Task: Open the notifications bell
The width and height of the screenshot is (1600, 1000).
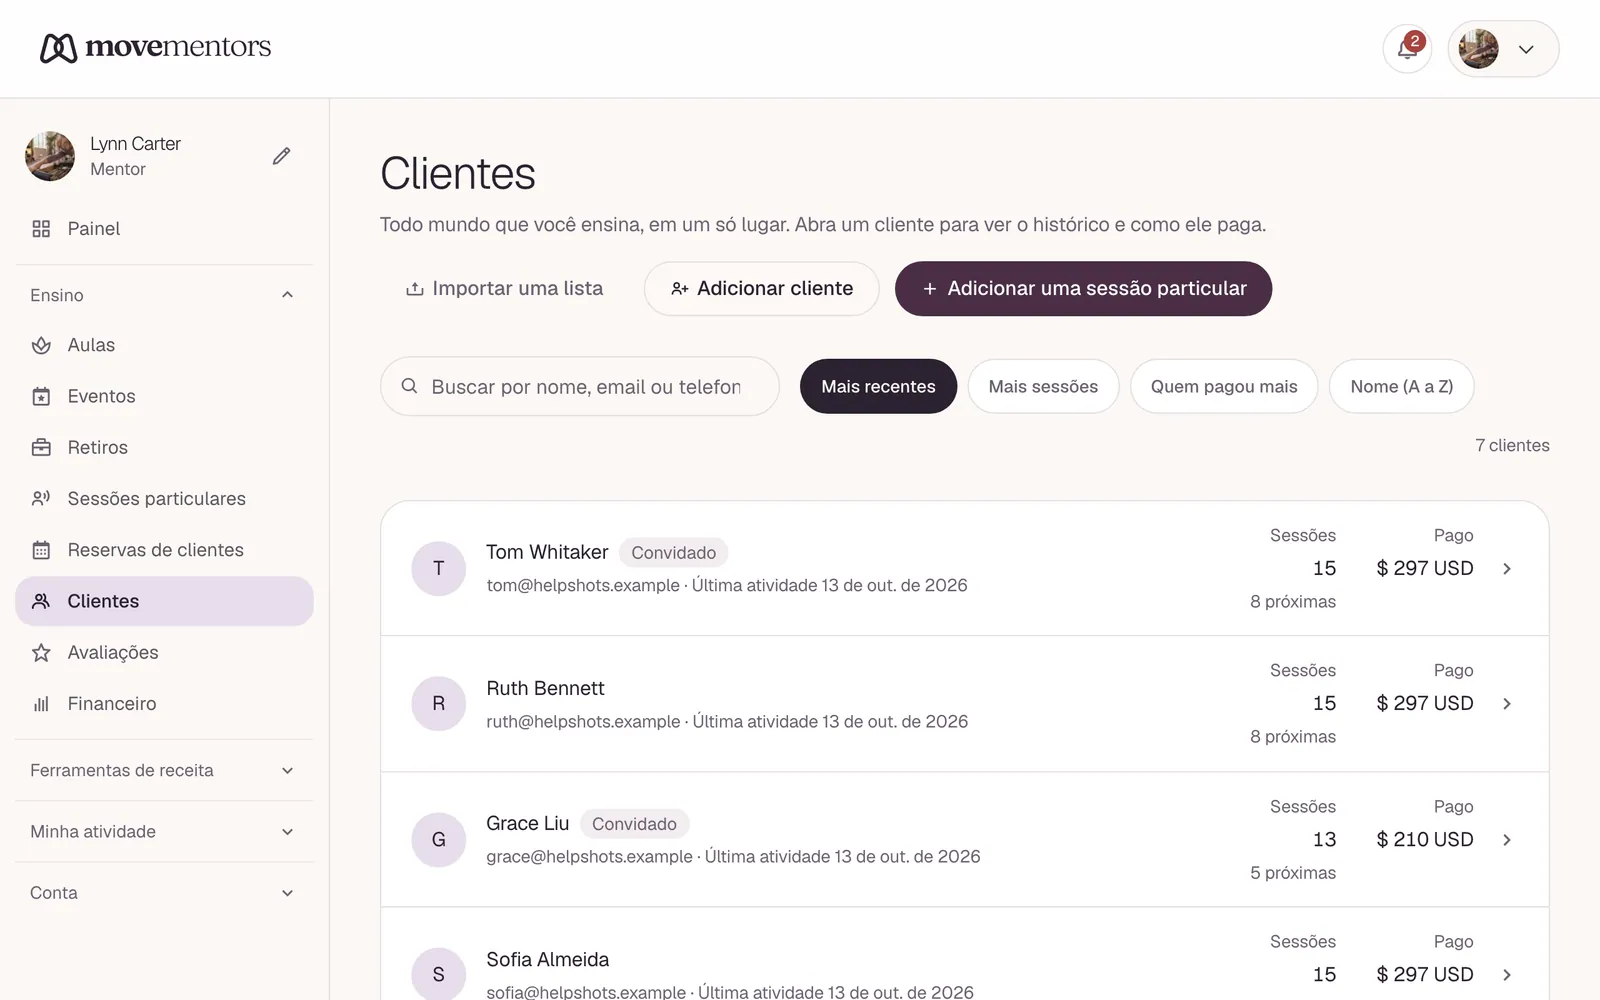Action: 1407,49
